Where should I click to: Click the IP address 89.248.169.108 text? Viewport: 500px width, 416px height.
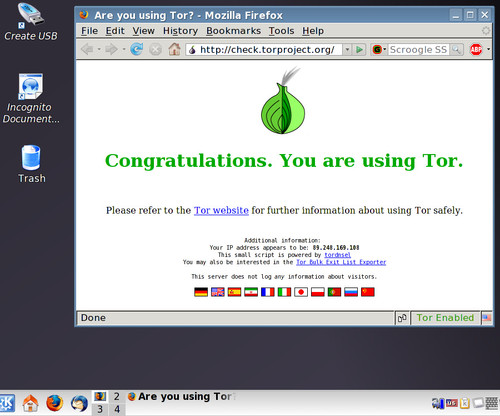tap(336, 248)
